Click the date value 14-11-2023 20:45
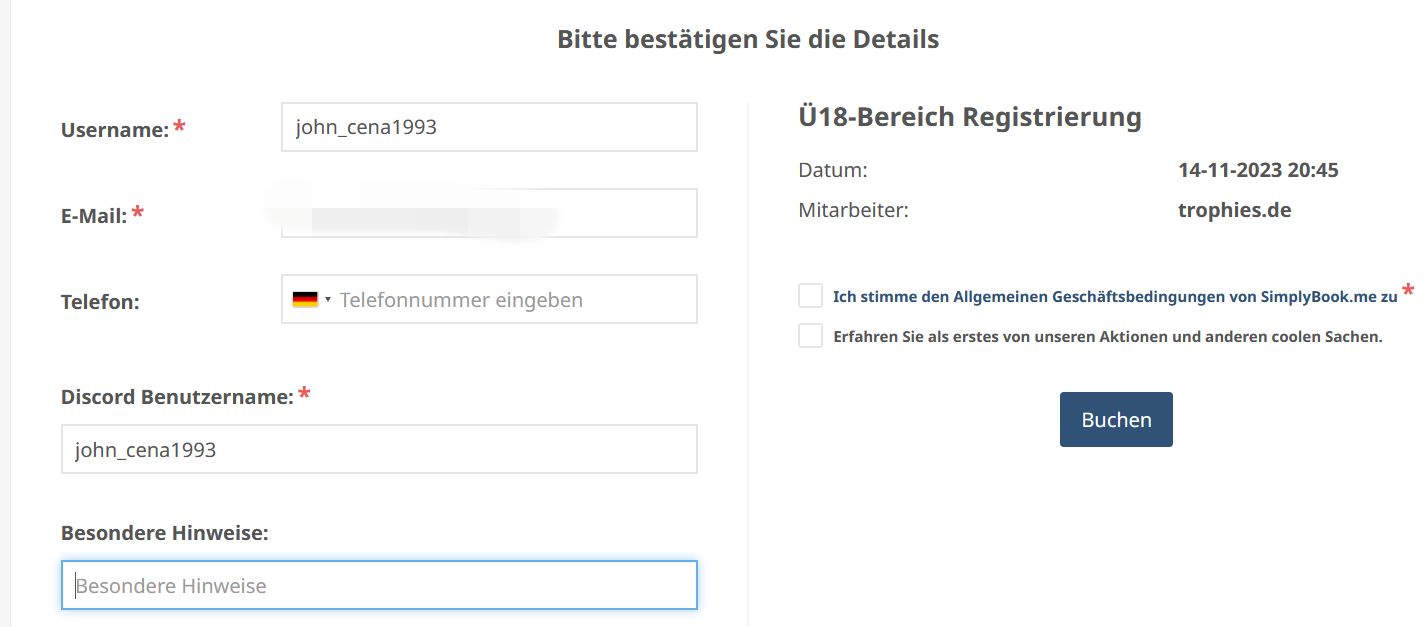The image size is (1428, 627). click(x=1258, y=170)
